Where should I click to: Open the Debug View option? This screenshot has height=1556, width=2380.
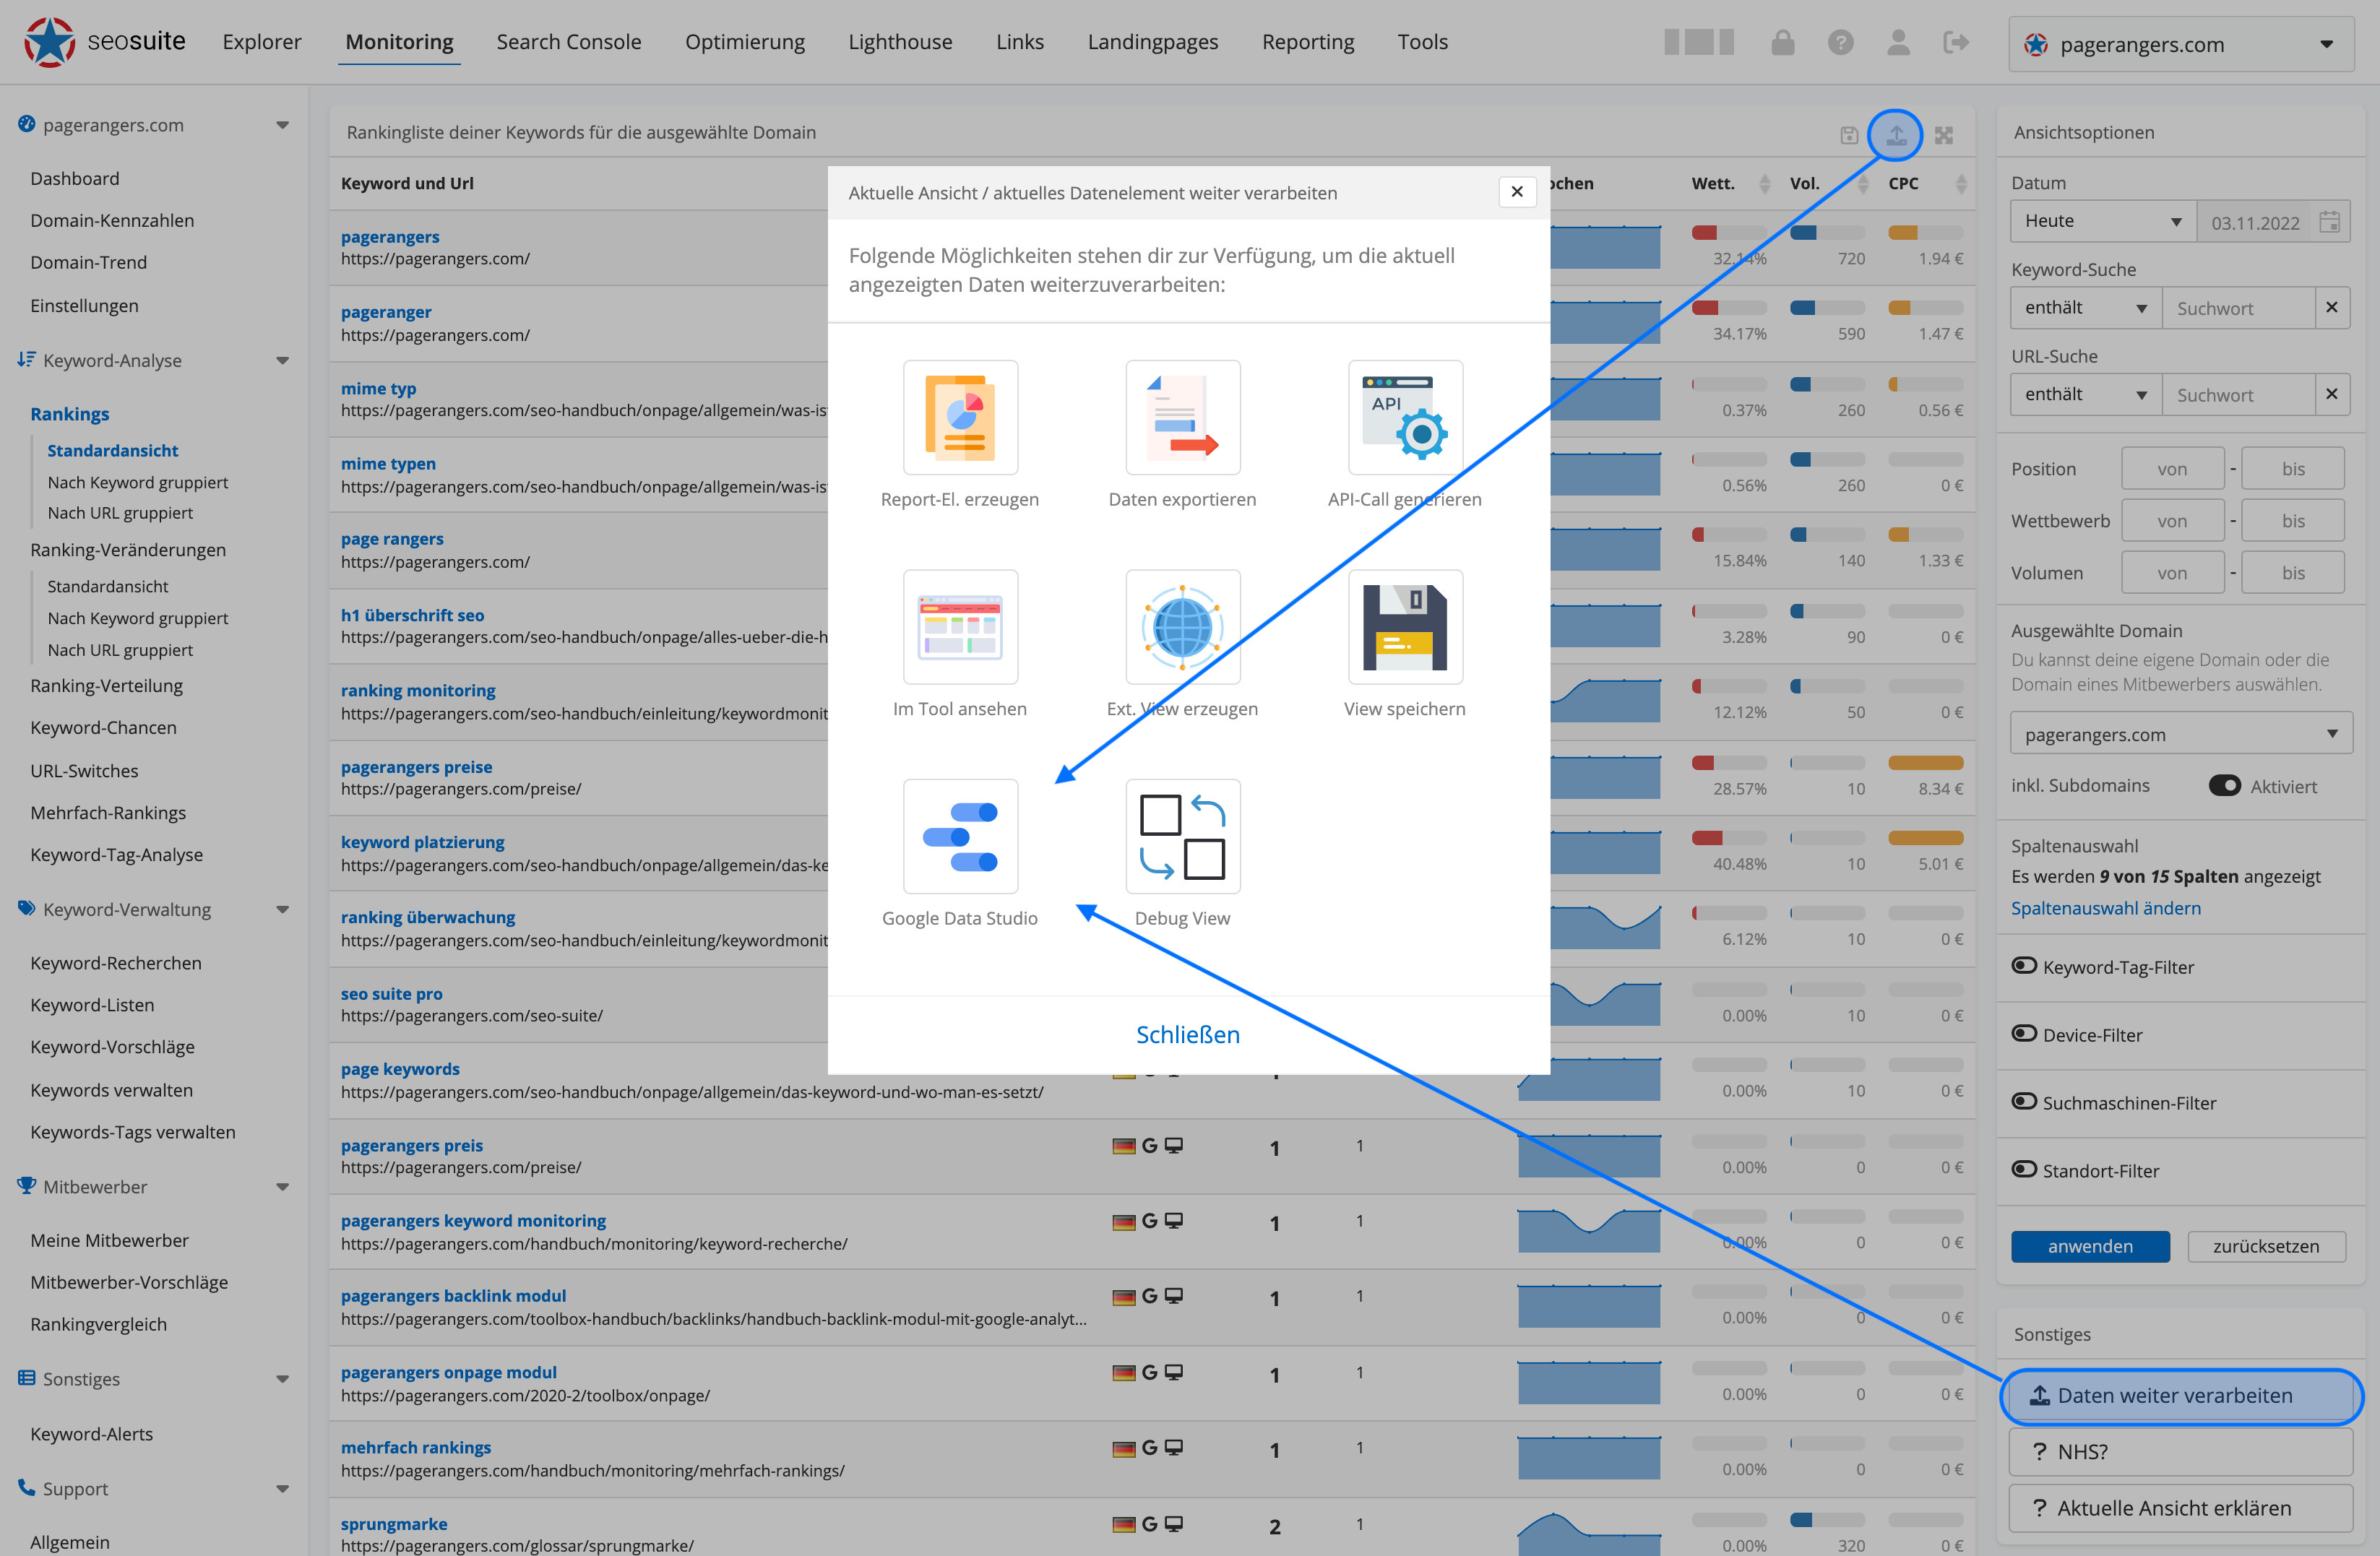(1183, 836)
